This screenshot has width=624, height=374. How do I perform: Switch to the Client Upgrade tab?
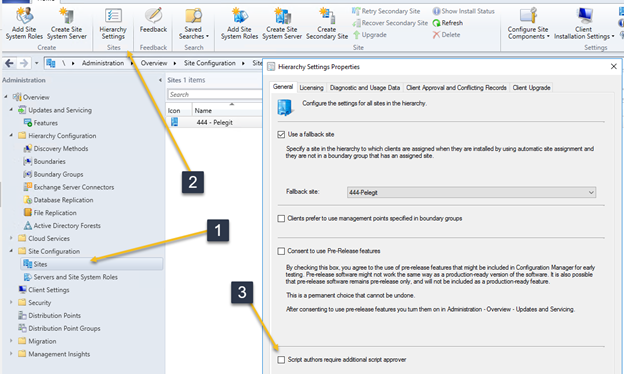point(531,88)
